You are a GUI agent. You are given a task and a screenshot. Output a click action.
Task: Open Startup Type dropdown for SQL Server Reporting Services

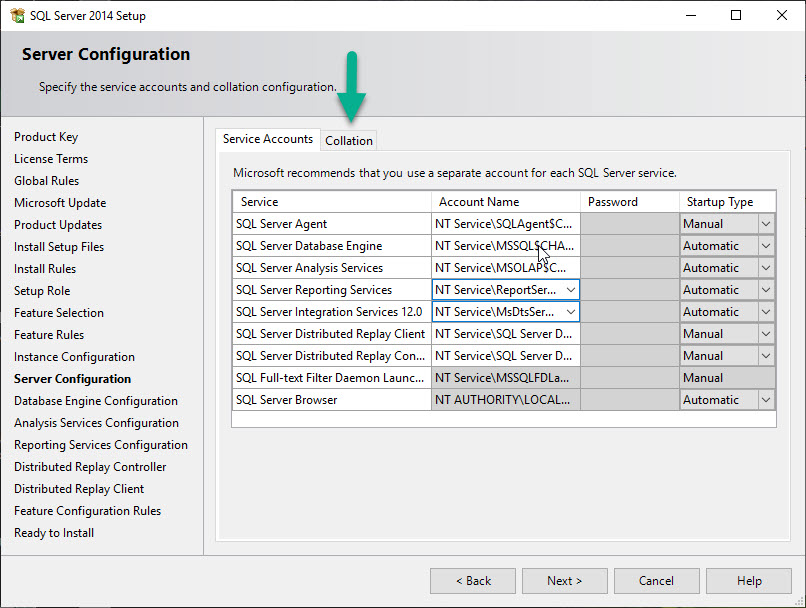[x=766, y=290]
